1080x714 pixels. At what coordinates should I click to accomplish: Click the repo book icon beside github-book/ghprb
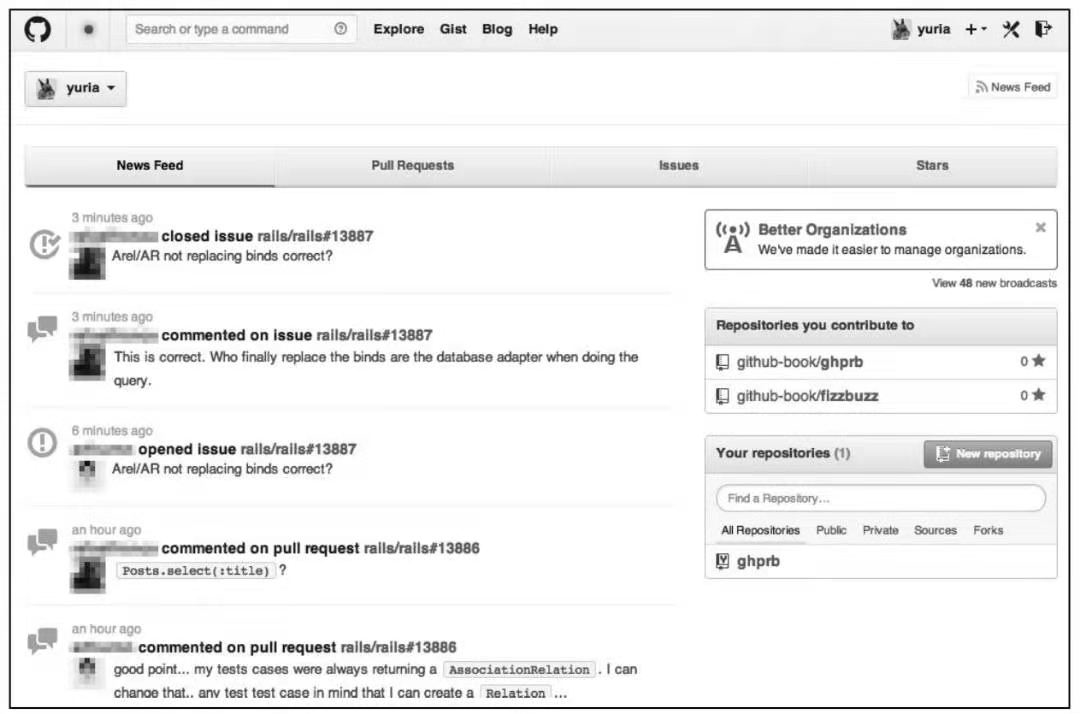(x=723, y=361)
